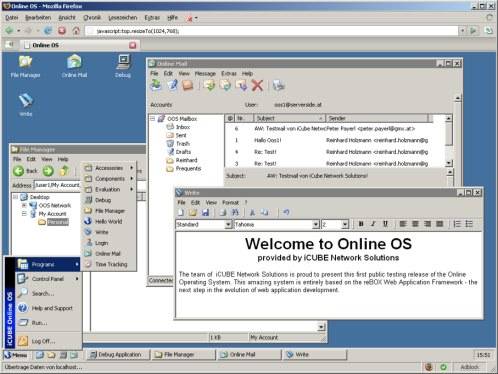Viewport: 498px width, 374px height.
Task: Click Firefox reload button
Action: tap(48, 31)
